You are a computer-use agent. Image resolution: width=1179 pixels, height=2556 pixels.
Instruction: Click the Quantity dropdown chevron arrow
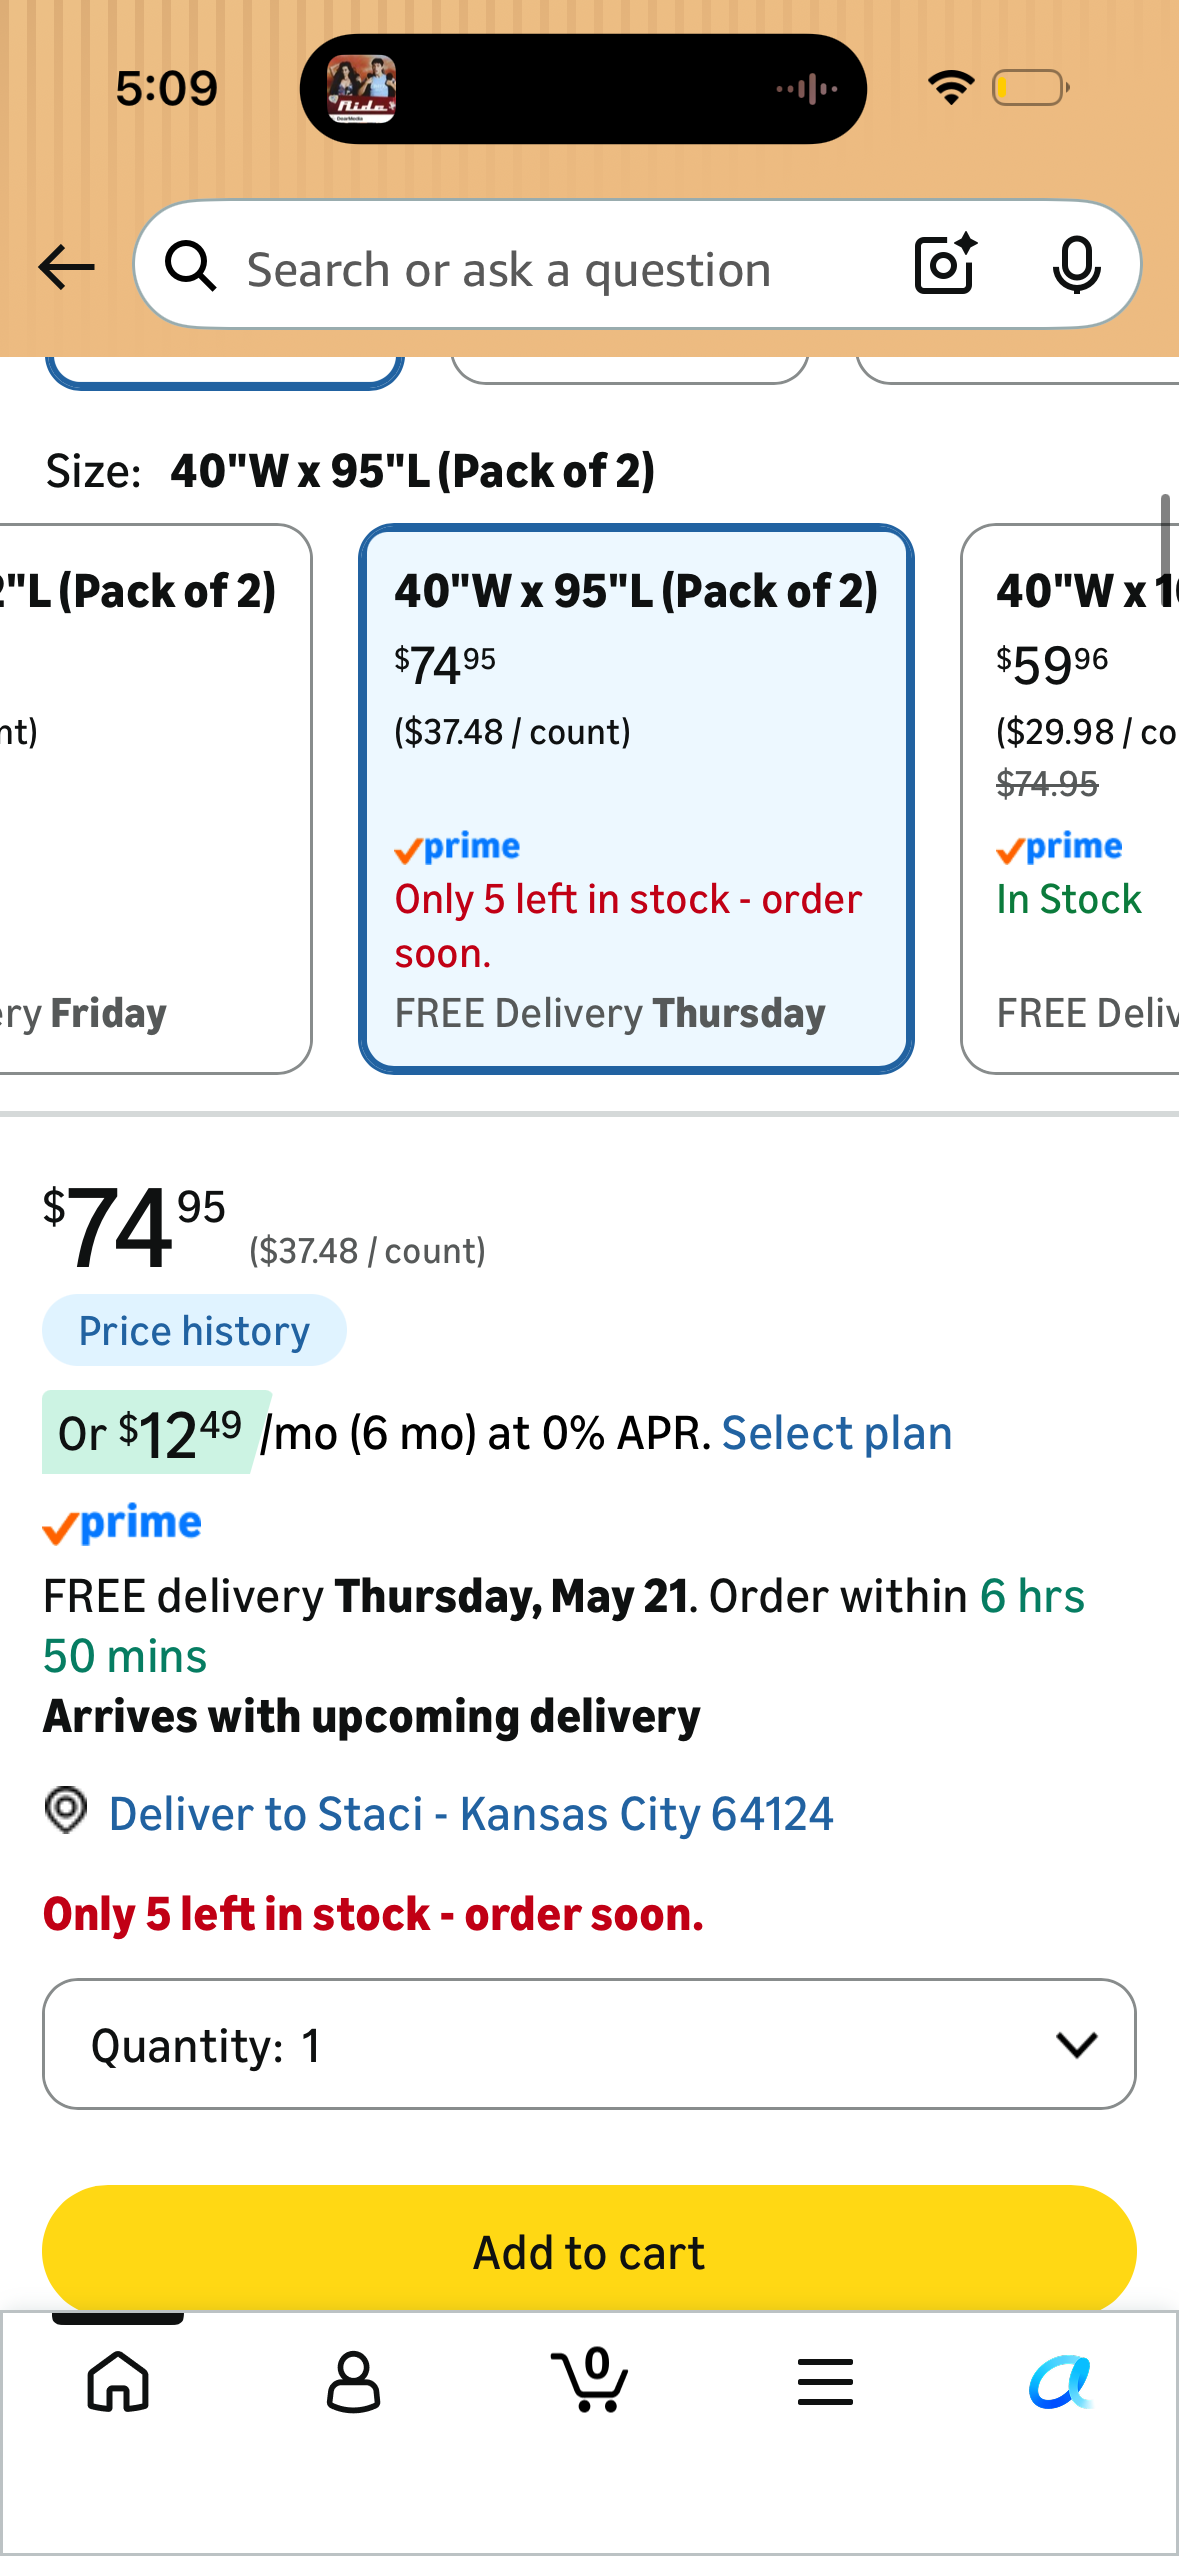point(1076,2045)
